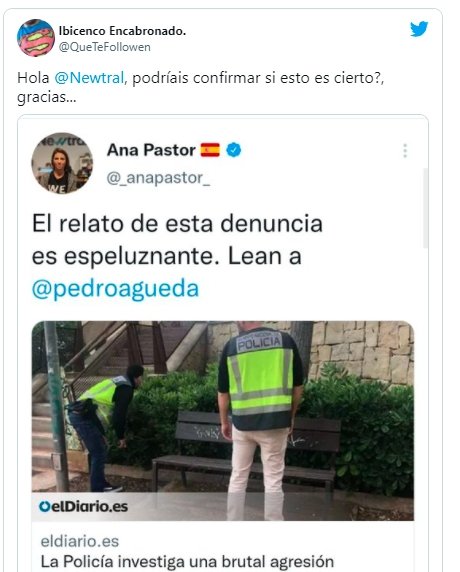This screenshot has width=460, height=572.
Task: Click the @_anapastor_ handle
Action: pyautogui.click(x=158, y=178)
